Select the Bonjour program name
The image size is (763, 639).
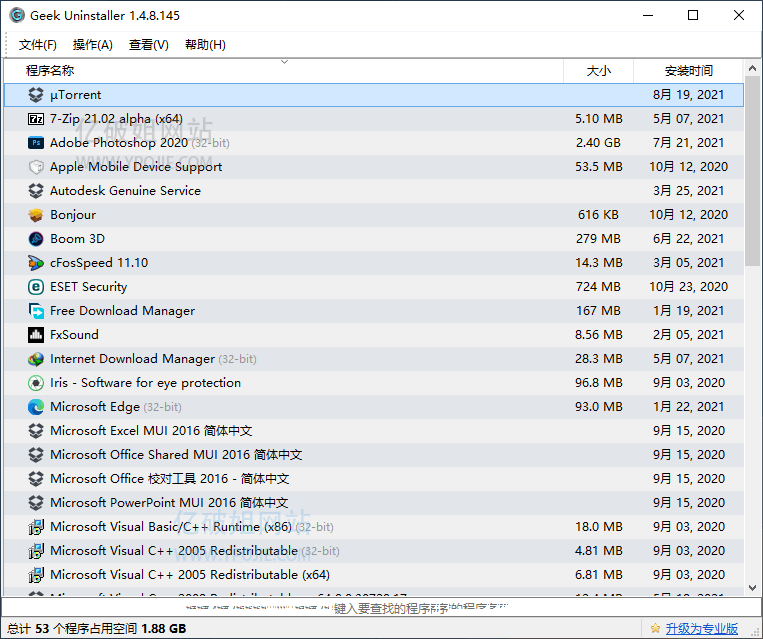pyautogui.click(x=73, y=215)
